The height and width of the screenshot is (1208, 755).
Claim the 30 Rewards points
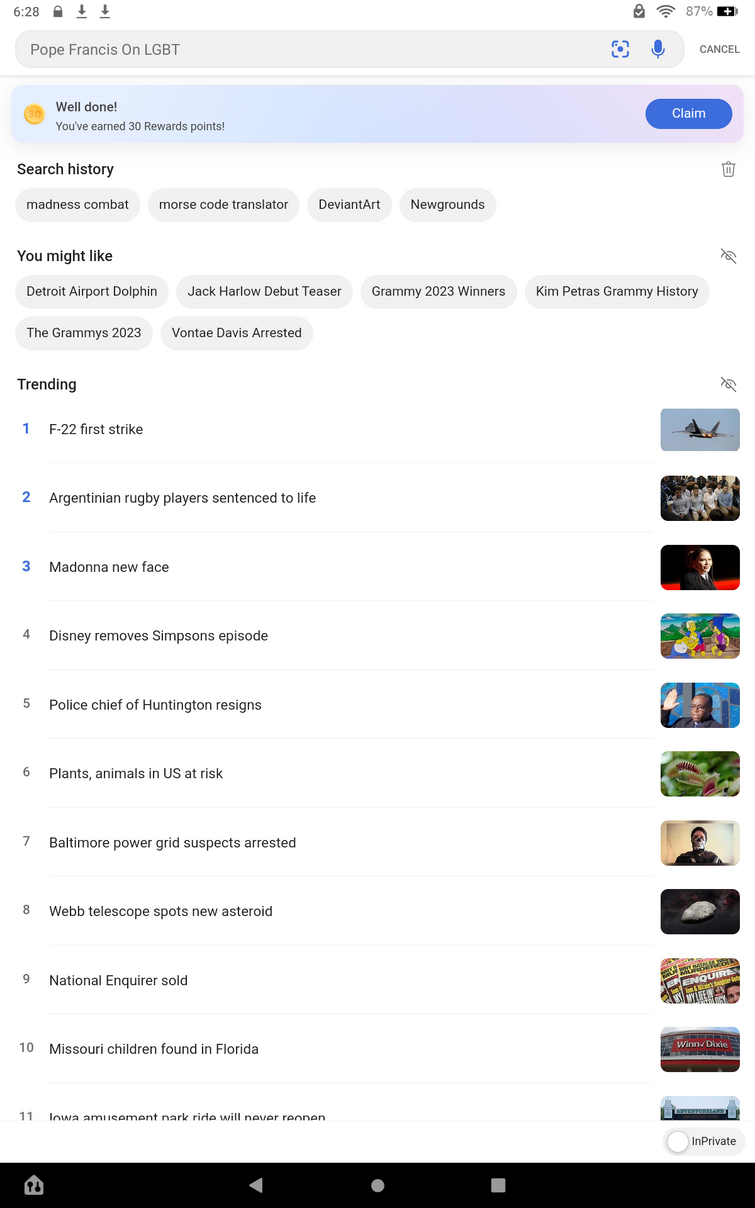688,114
